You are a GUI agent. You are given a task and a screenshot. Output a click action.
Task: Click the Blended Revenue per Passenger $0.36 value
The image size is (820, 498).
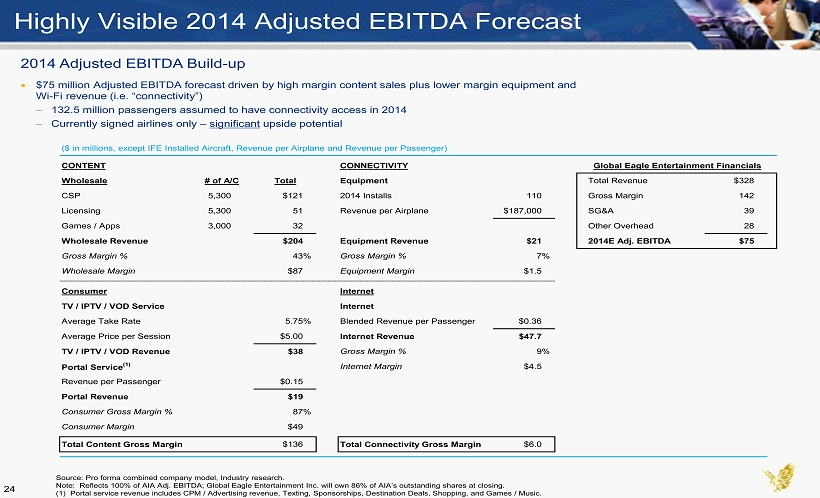click(530, 321)
